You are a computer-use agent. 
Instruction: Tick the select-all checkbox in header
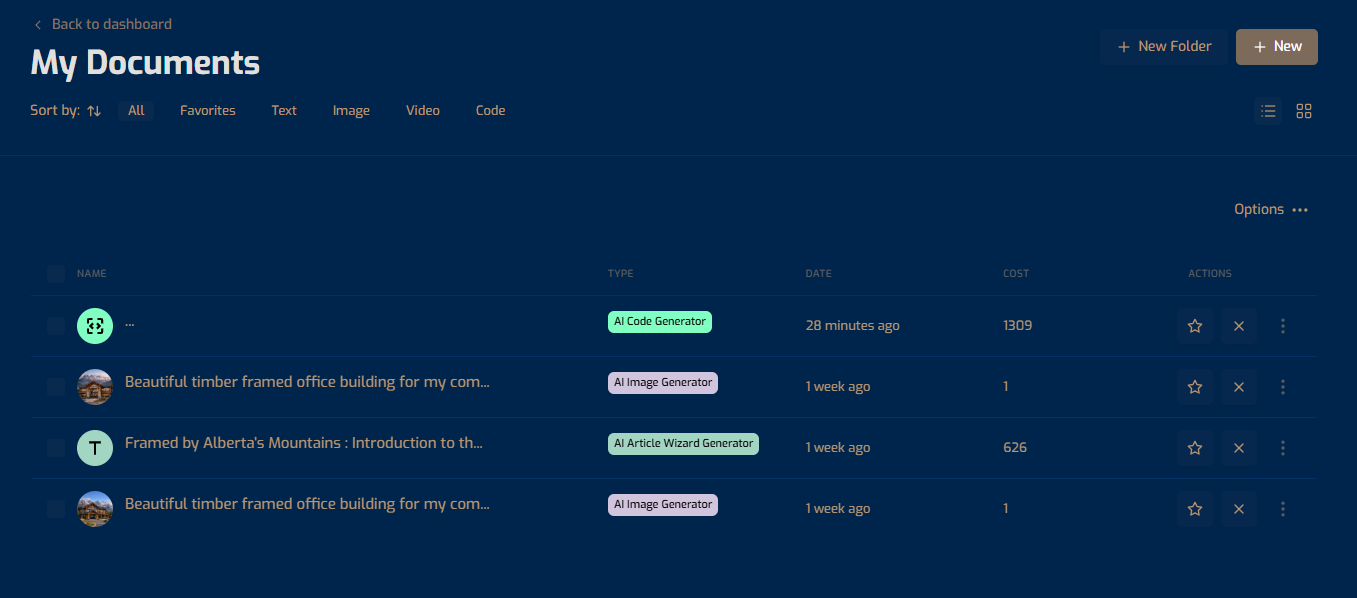pyautogui.click(x=56, y=274)
